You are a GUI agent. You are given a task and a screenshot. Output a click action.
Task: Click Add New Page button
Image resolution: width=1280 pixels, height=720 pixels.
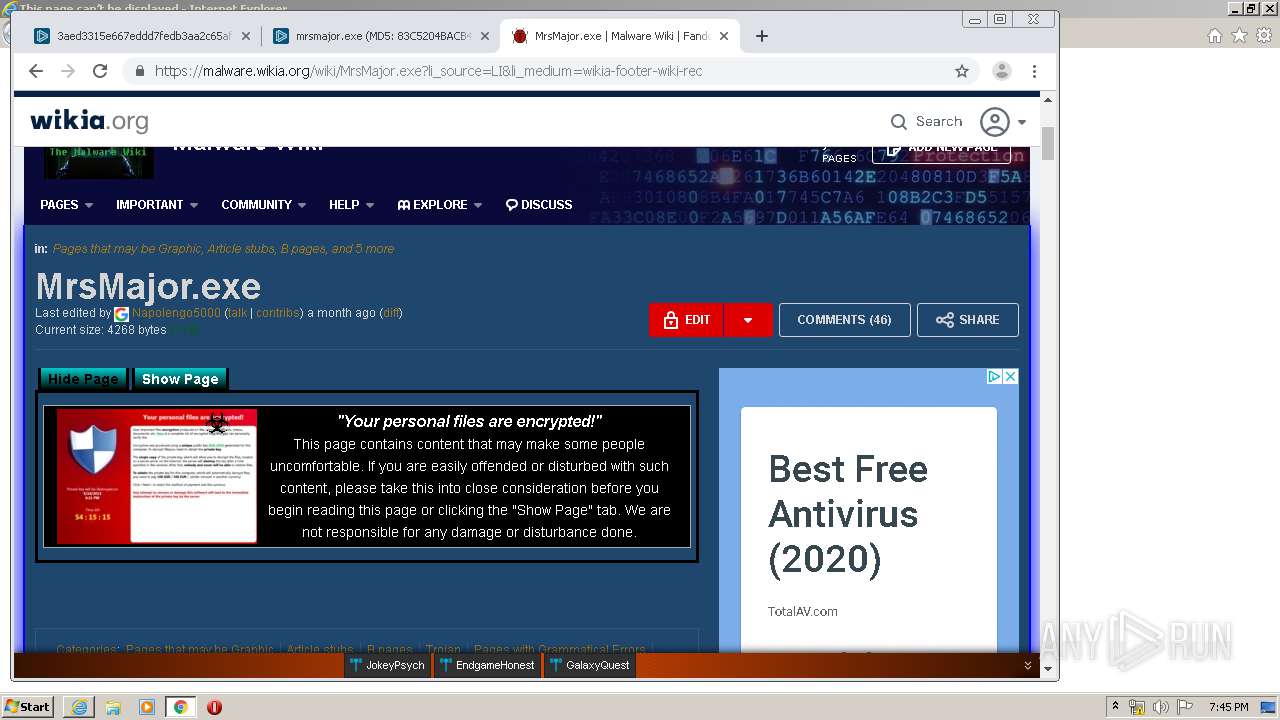[x=941, y=150]
